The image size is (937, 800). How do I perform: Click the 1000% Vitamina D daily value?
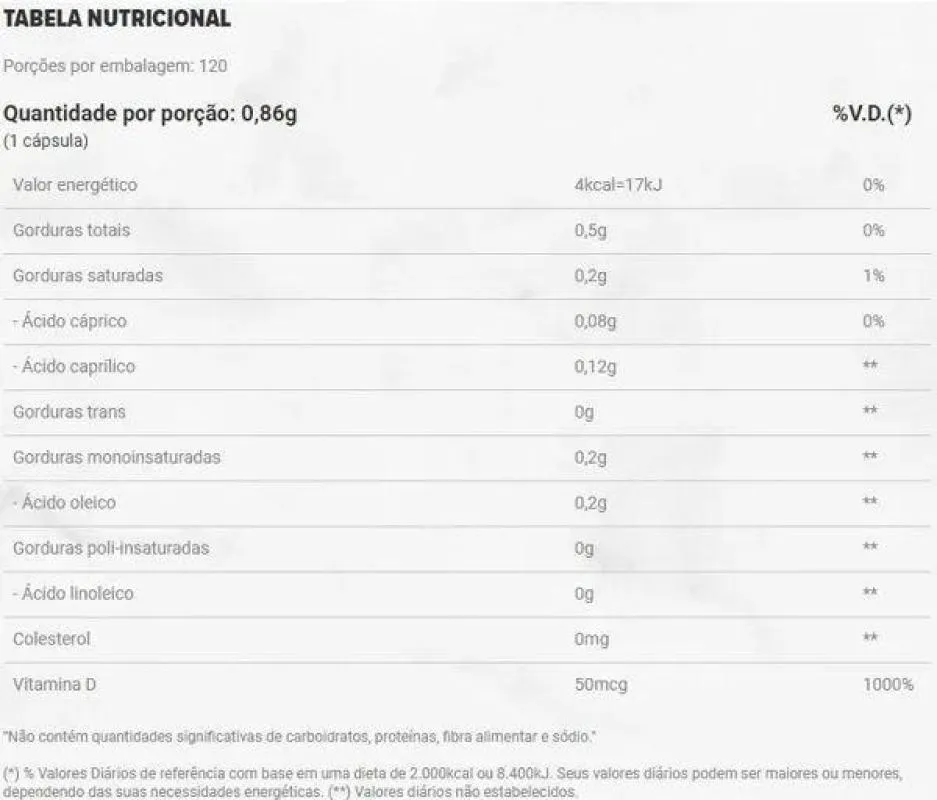[888, 684]
